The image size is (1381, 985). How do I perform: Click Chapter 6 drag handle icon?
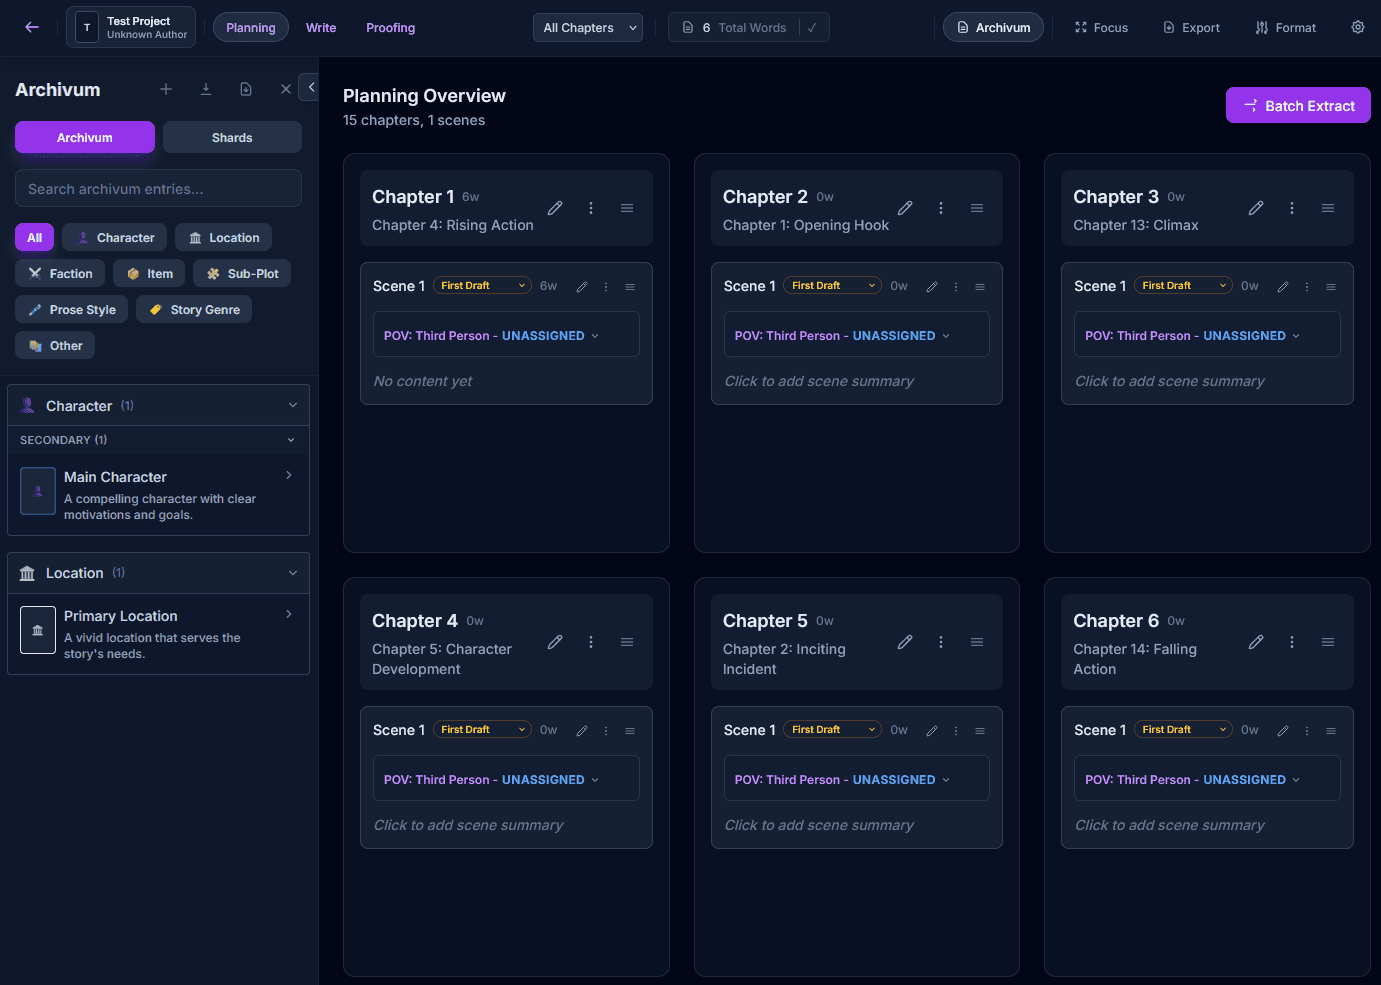click(x=1328, y=642)
